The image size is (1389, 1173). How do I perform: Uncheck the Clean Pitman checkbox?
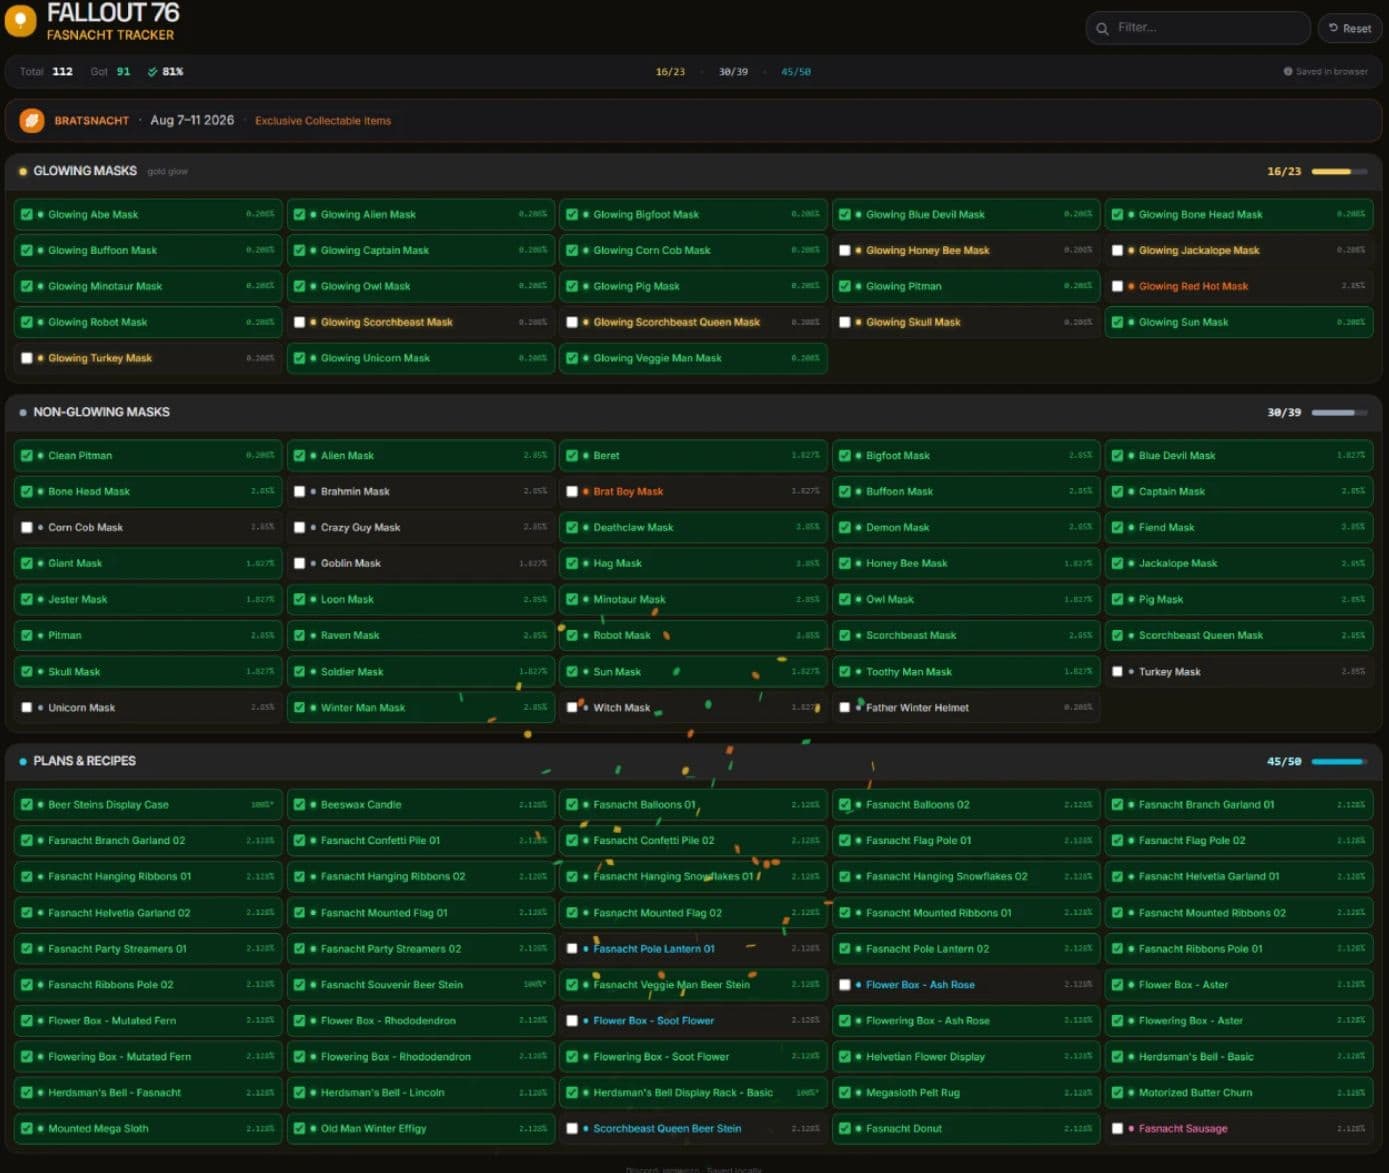point(27,456)
